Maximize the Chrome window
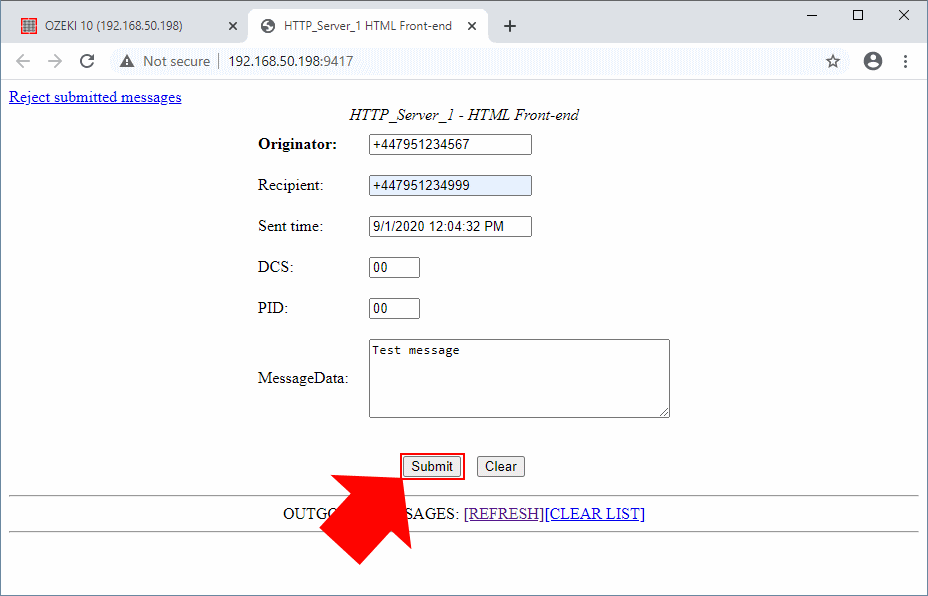Image resolution: width=928 pixels, height=596 pixels. (858, 15)
